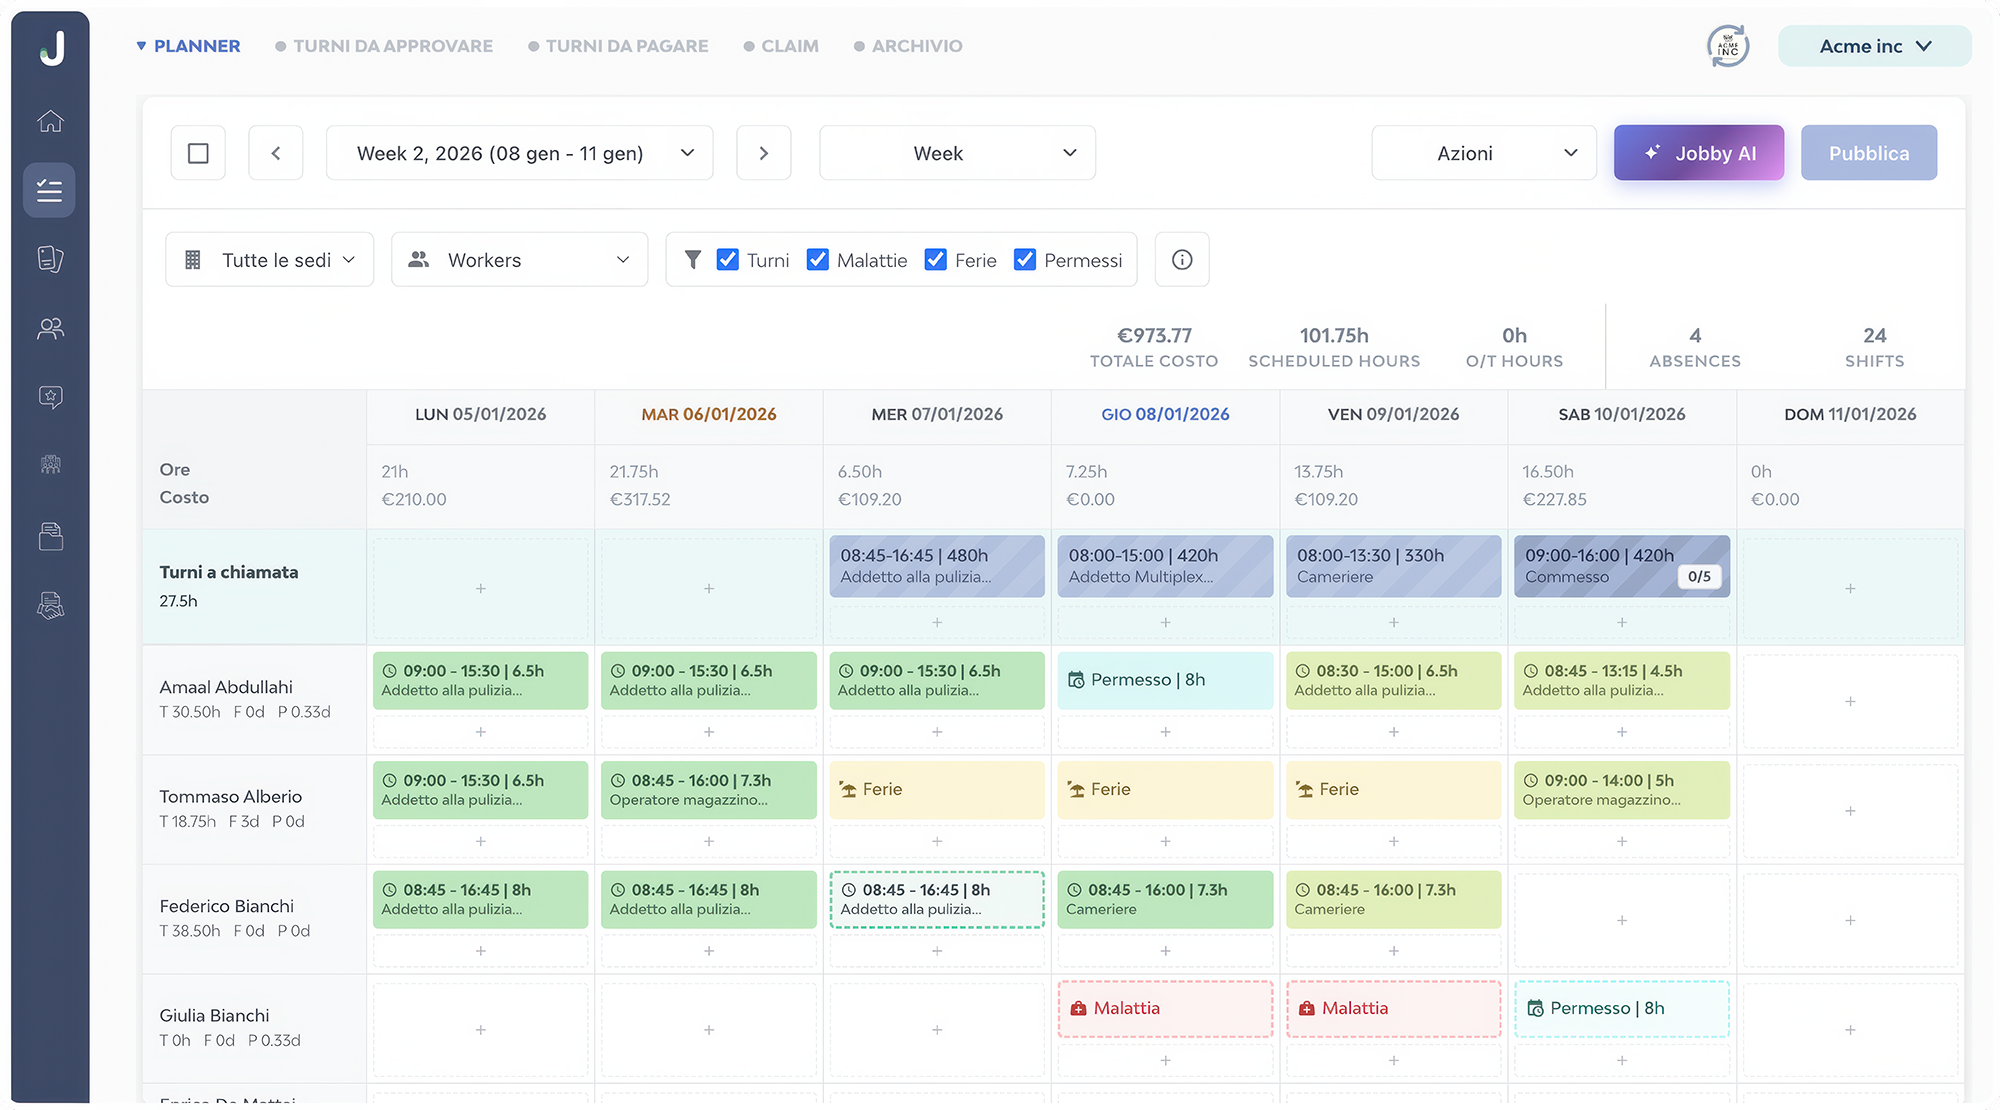
Task: Switch to the TURNI DA APPROVARE tab
Action: click(x=393, y=46)
